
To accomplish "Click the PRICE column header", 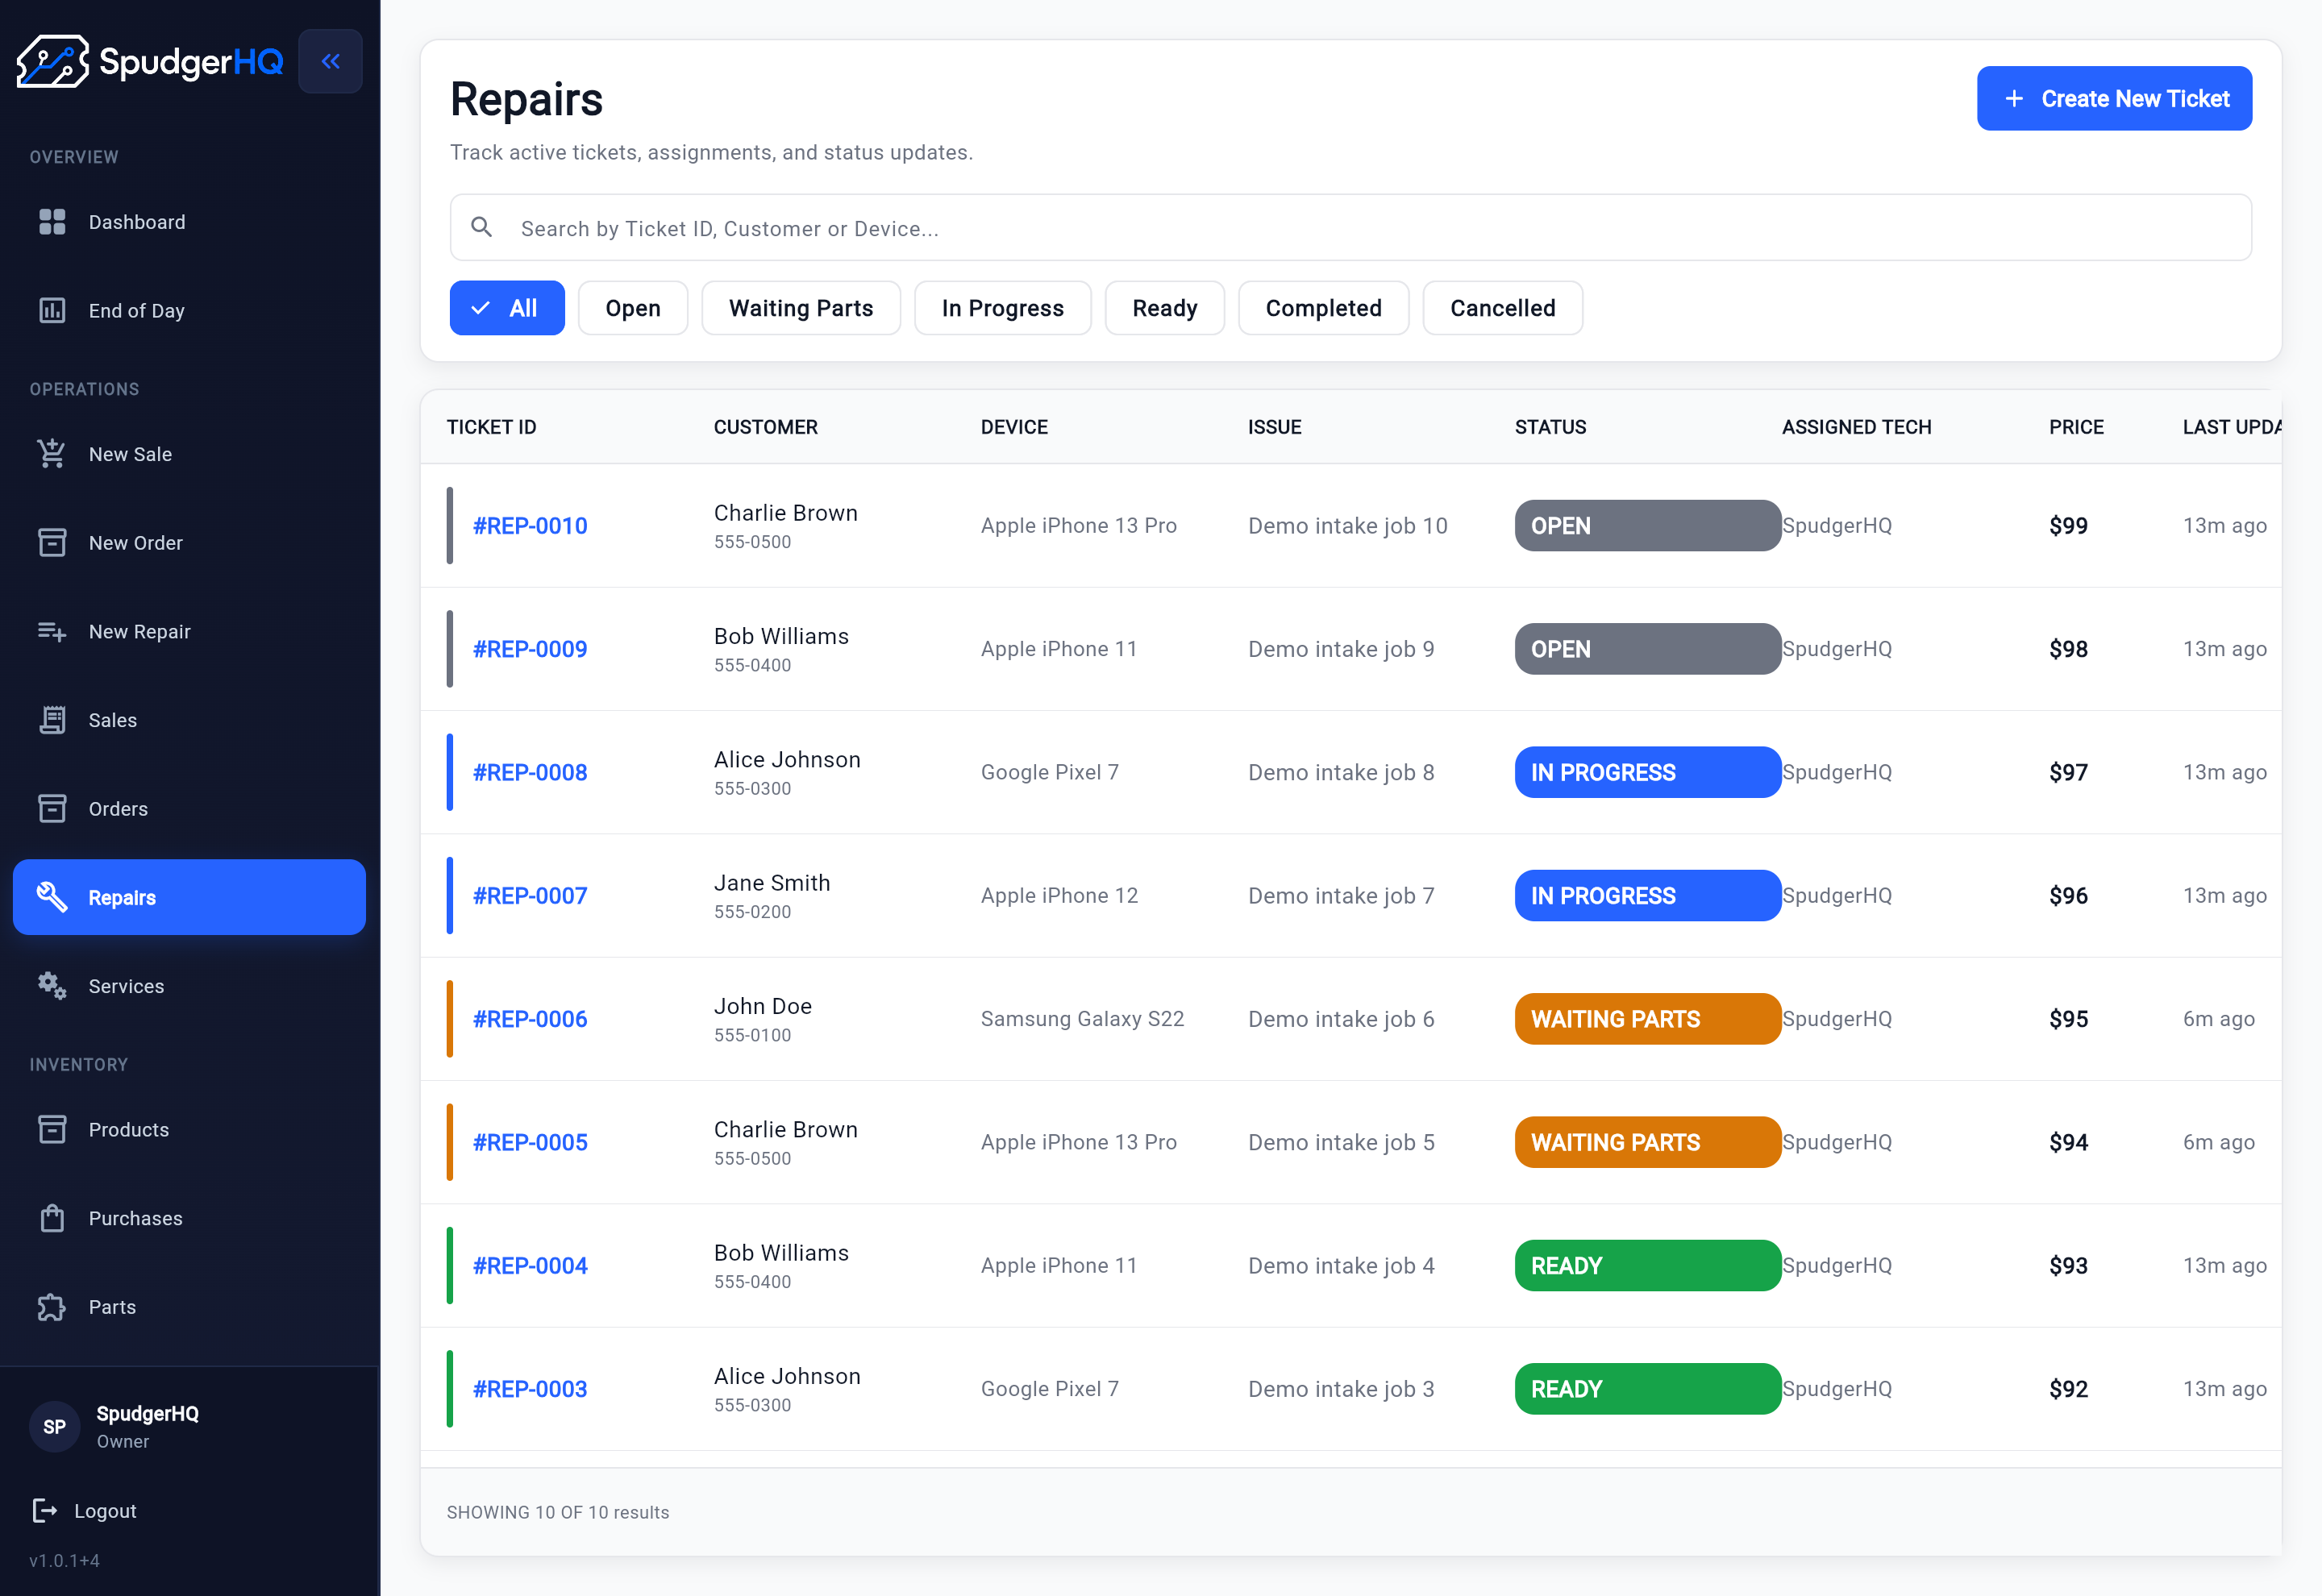I will coord(2076,427).
